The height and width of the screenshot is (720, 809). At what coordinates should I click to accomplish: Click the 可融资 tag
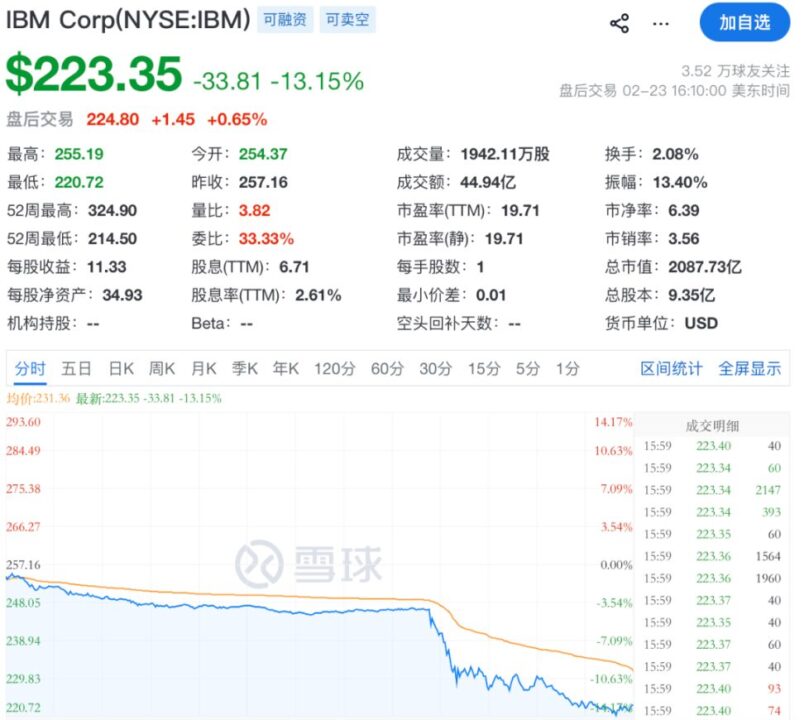click(285, 20)
